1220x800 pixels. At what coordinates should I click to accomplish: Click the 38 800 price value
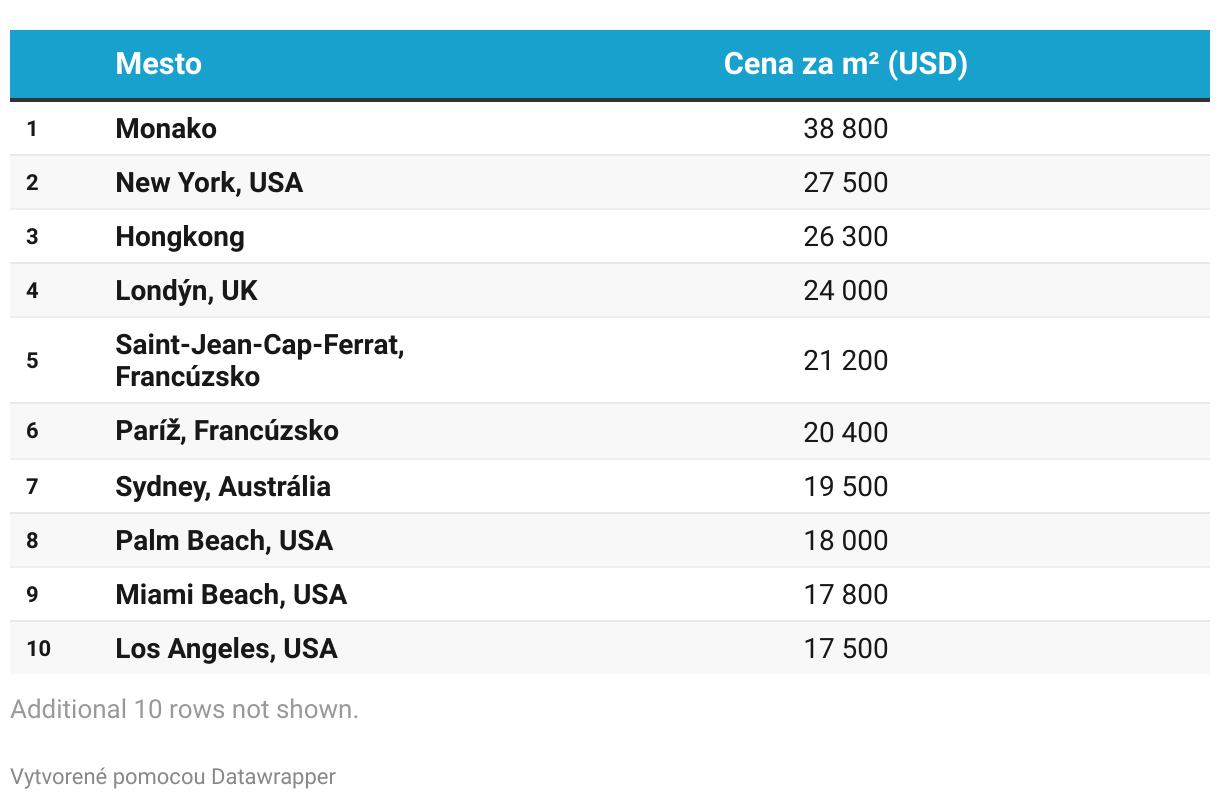pos(845,129)
